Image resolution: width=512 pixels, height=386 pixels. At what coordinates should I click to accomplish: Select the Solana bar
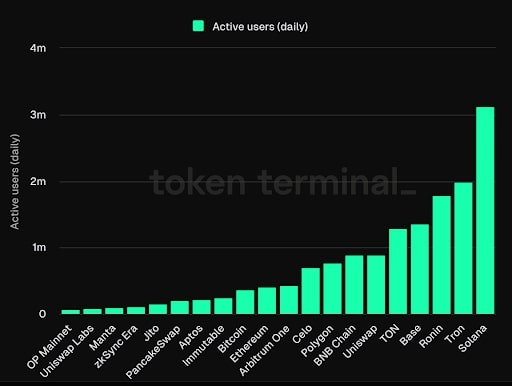click(x=485, y=211)
